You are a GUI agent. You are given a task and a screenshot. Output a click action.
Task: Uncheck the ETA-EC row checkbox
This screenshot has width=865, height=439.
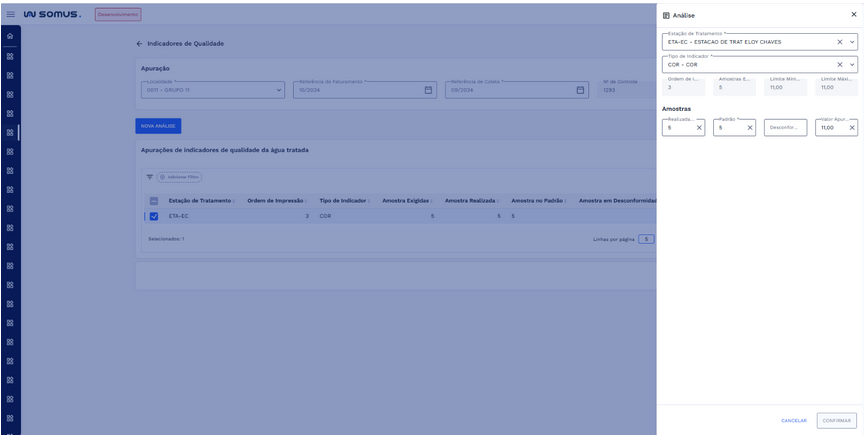(x=153, y=216)
